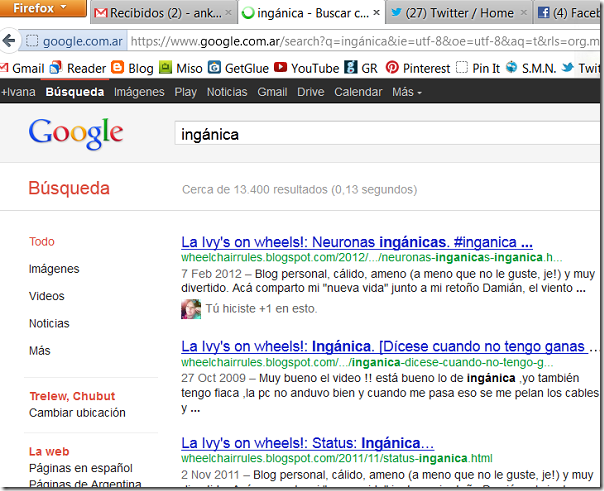Click the status-inganica.html green URL
Viewport: 604px width, 491px height.
pyautogui.click(x=337, y=458)
